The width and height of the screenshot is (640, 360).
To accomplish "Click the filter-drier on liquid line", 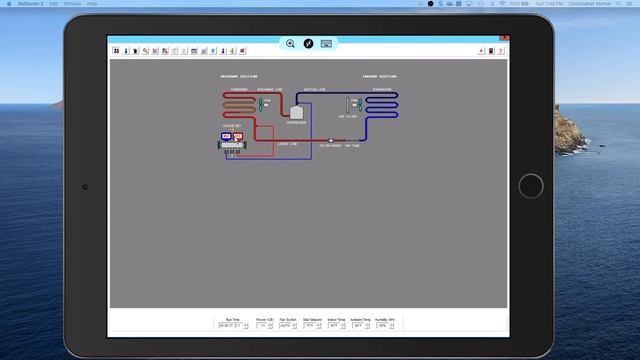I will pos(331,140).
